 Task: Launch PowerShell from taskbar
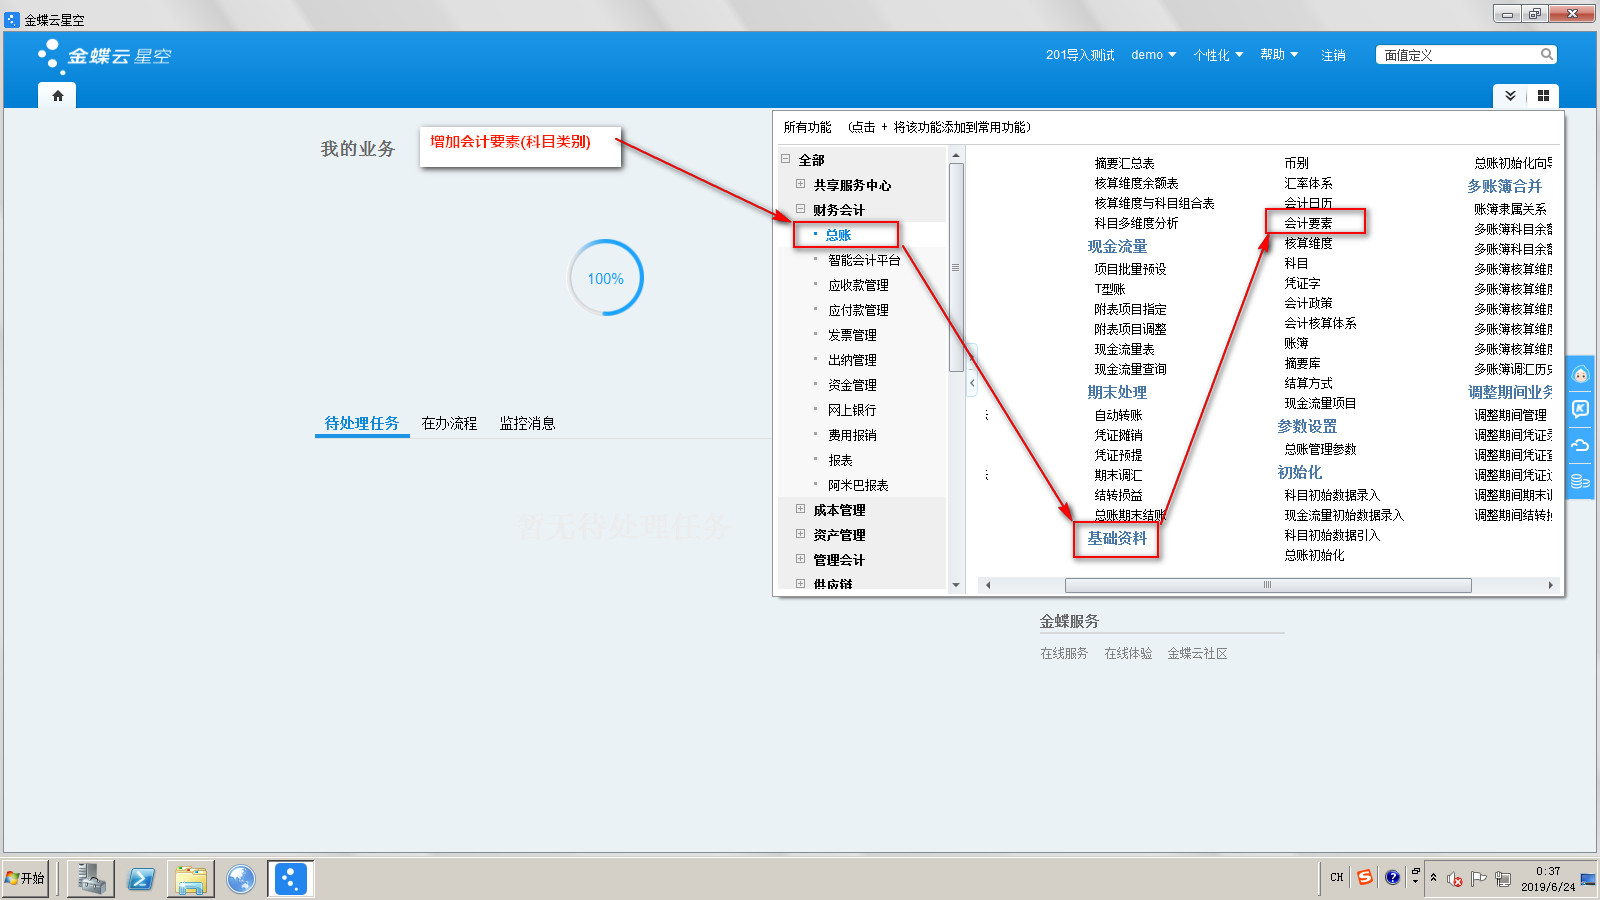141,879
